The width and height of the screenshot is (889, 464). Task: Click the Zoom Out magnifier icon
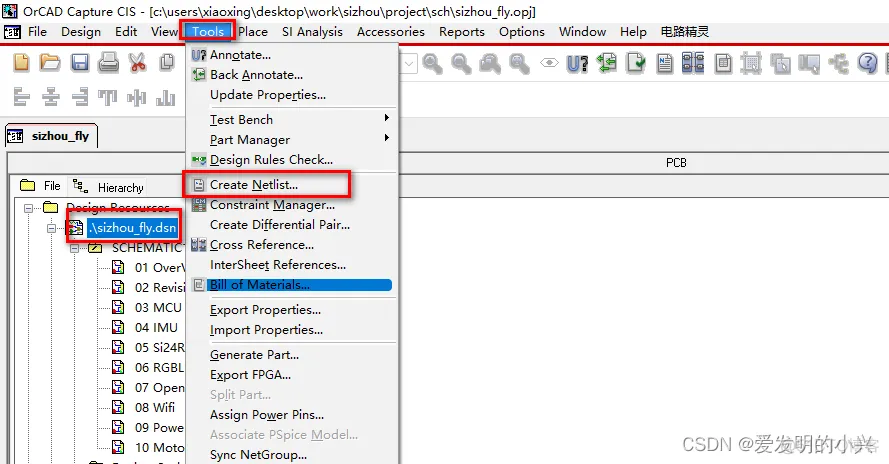point(461,64)
